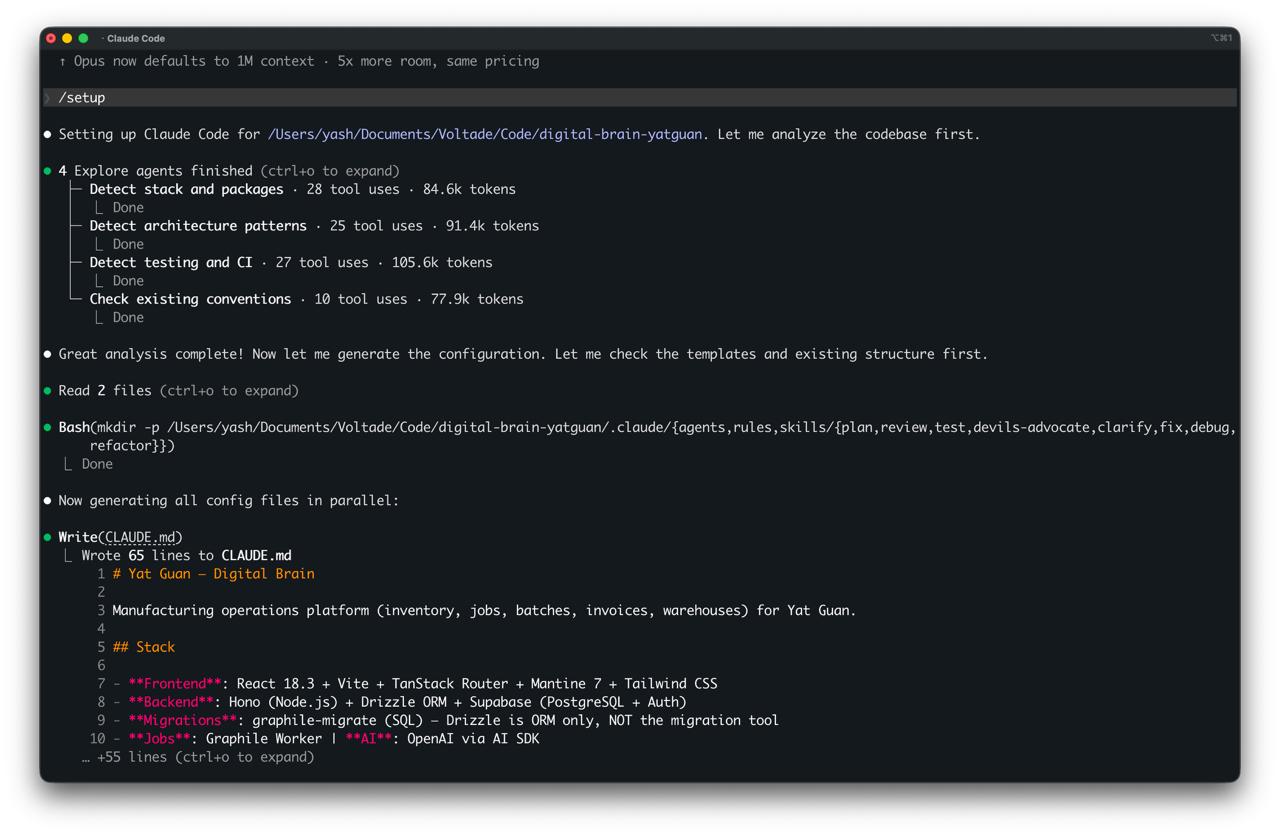Click the green dot beside "Read 2 files"
Image resolution: width=1280 pixels, height=835 pixels.
point(46,390)
